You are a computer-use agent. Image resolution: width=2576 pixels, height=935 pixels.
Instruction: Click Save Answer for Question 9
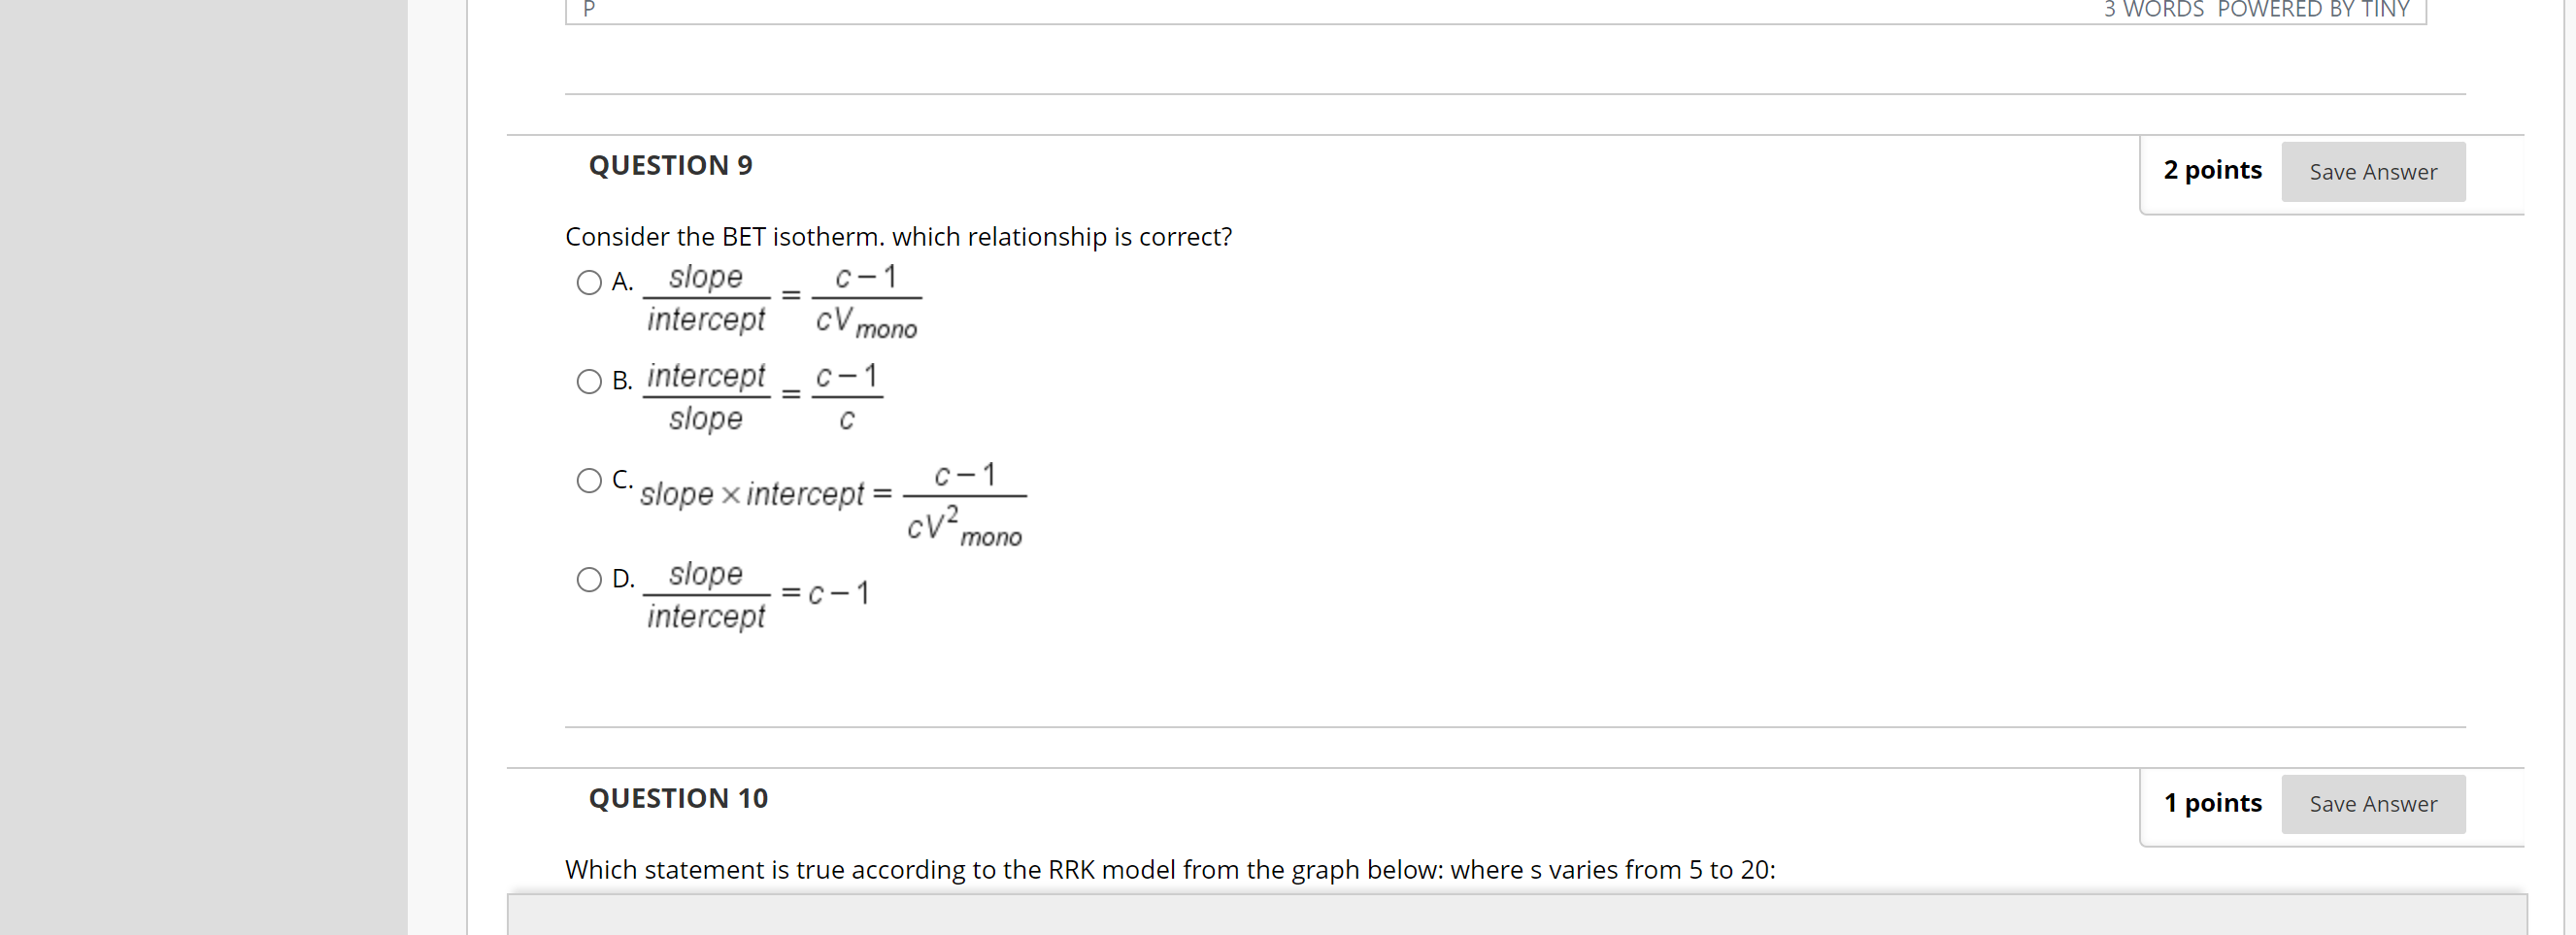[x=2373, y=171]
